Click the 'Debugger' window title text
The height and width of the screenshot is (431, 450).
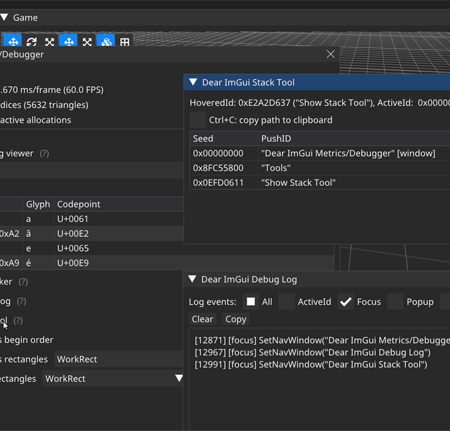23,54
